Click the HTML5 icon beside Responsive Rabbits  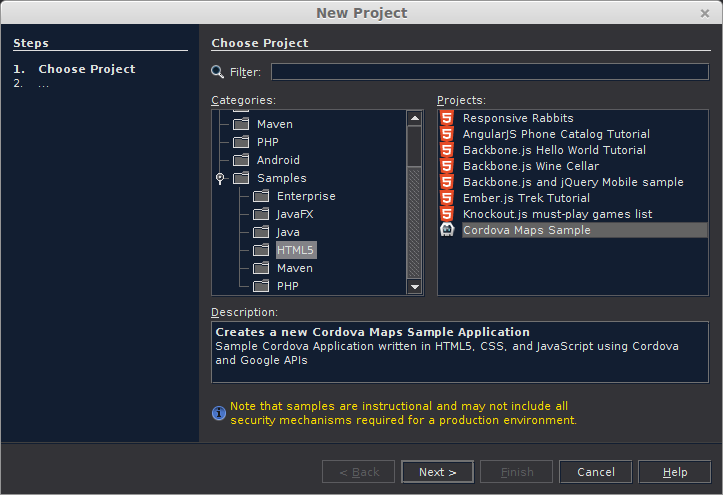point(446,118)
